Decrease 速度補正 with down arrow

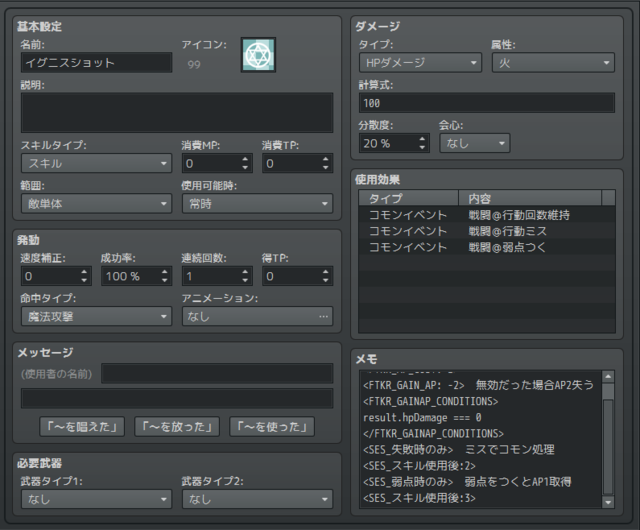[84, 280]
